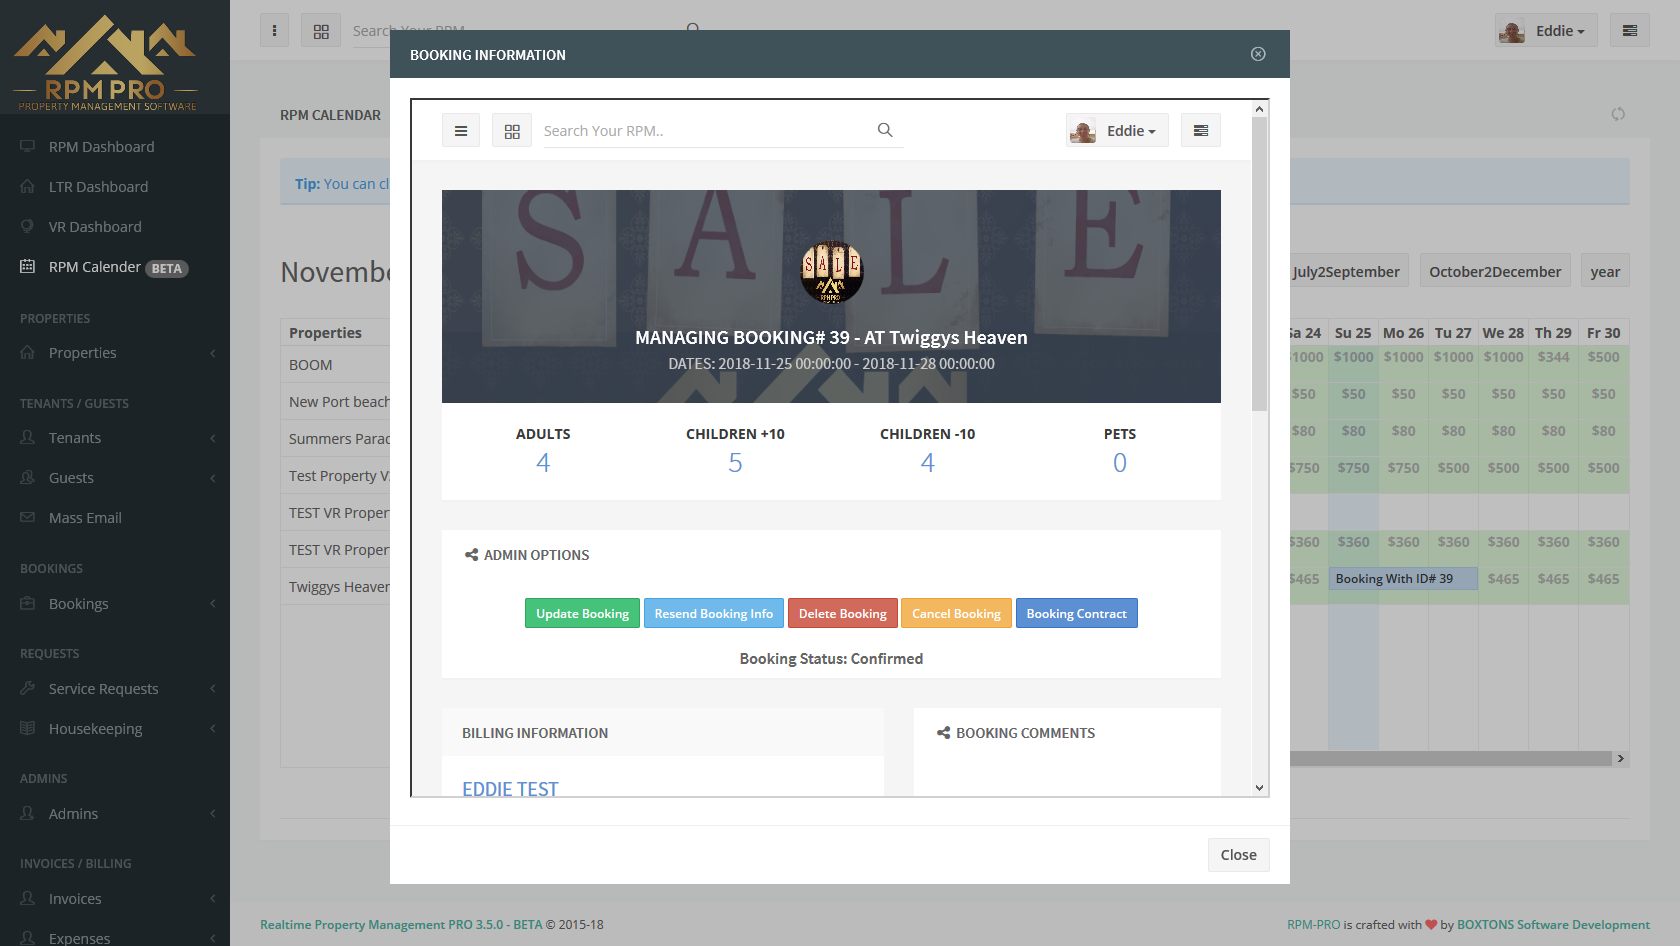Open the Eddie user dropdown in the background top bar
This screenshot has height=946, width=1680.
pyautogui.click(x=1546, y=31)
